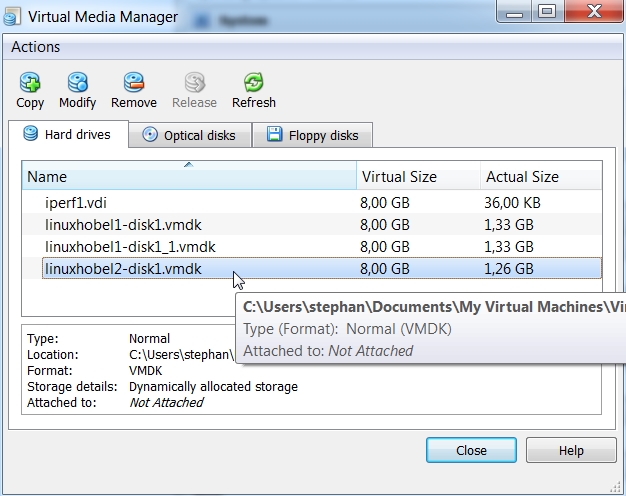Sort list by Name column header

click(189, 177)
